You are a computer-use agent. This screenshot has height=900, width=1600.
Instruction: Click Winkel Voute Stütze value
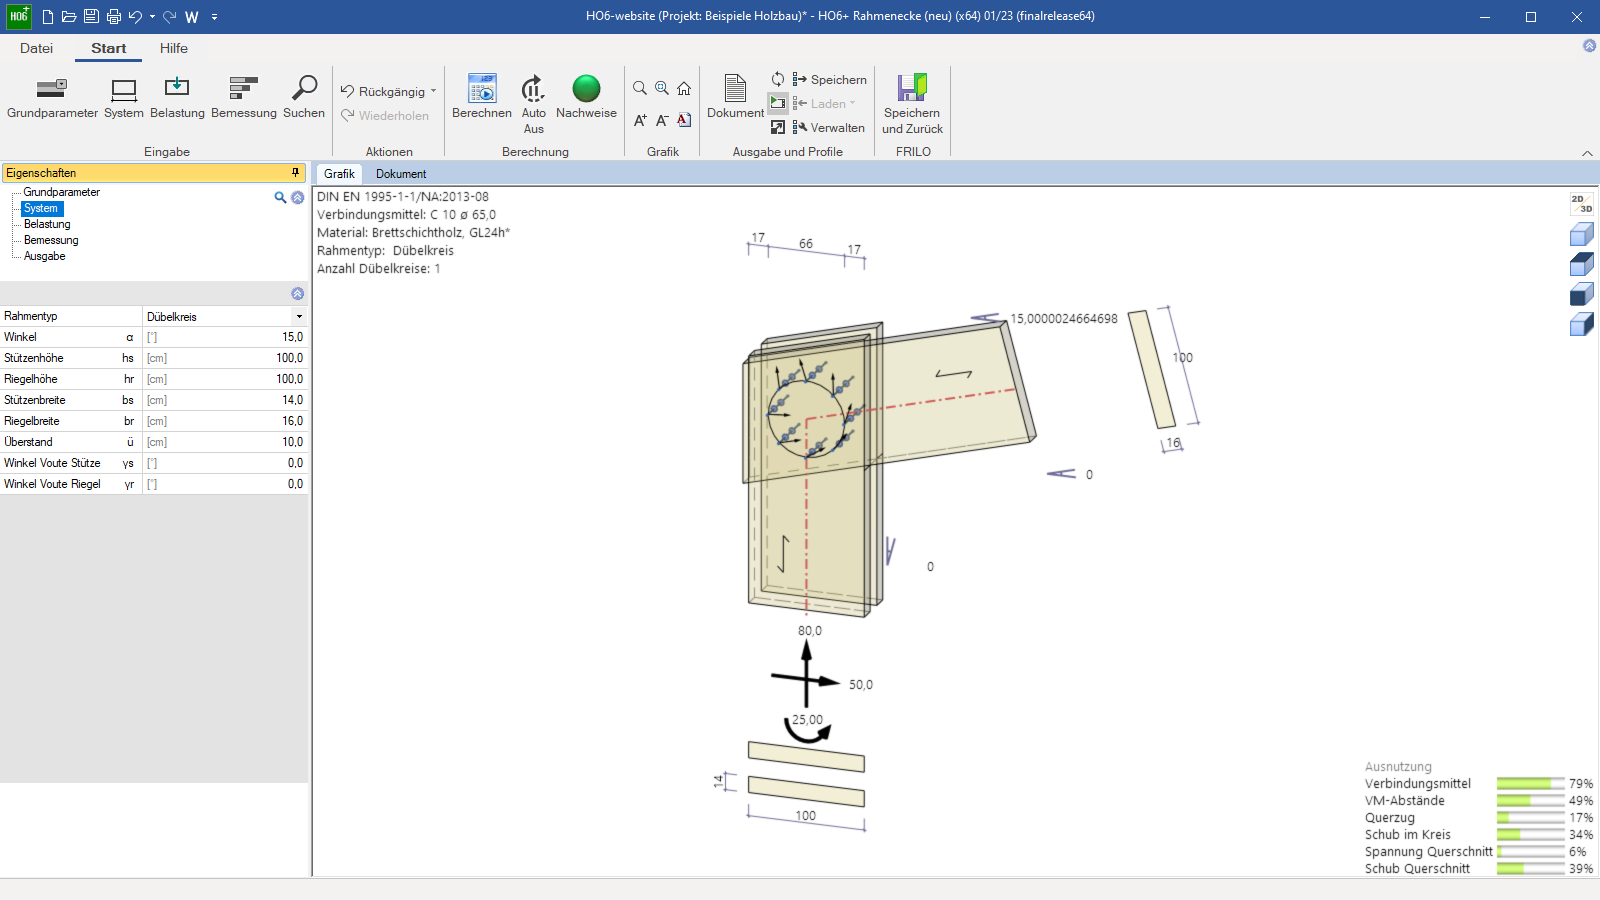pyautogui.click(x=225, y=463)
